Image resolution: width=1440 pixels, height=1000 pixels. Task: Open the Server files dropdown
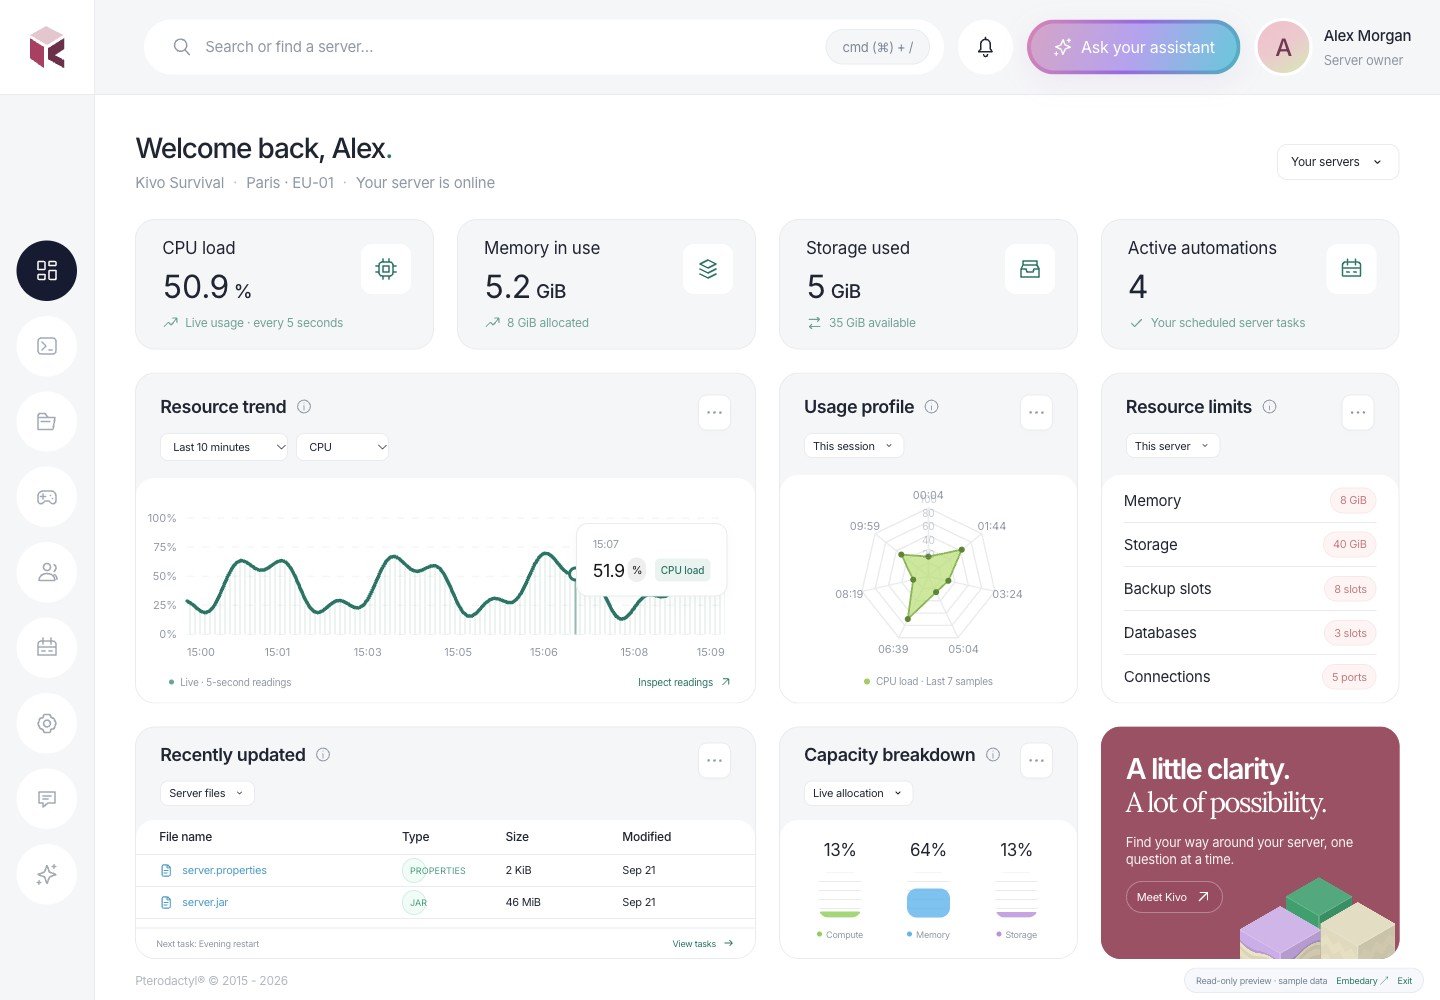[x=207, y=793]
